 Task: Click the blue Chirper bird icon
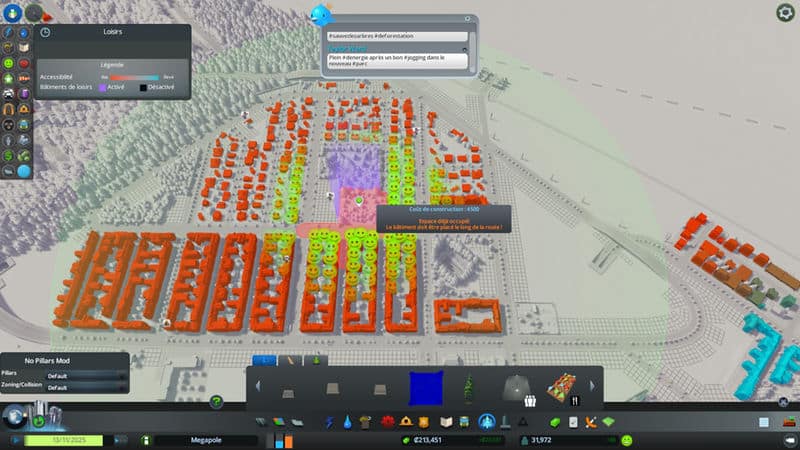click(x=320, y=14)
